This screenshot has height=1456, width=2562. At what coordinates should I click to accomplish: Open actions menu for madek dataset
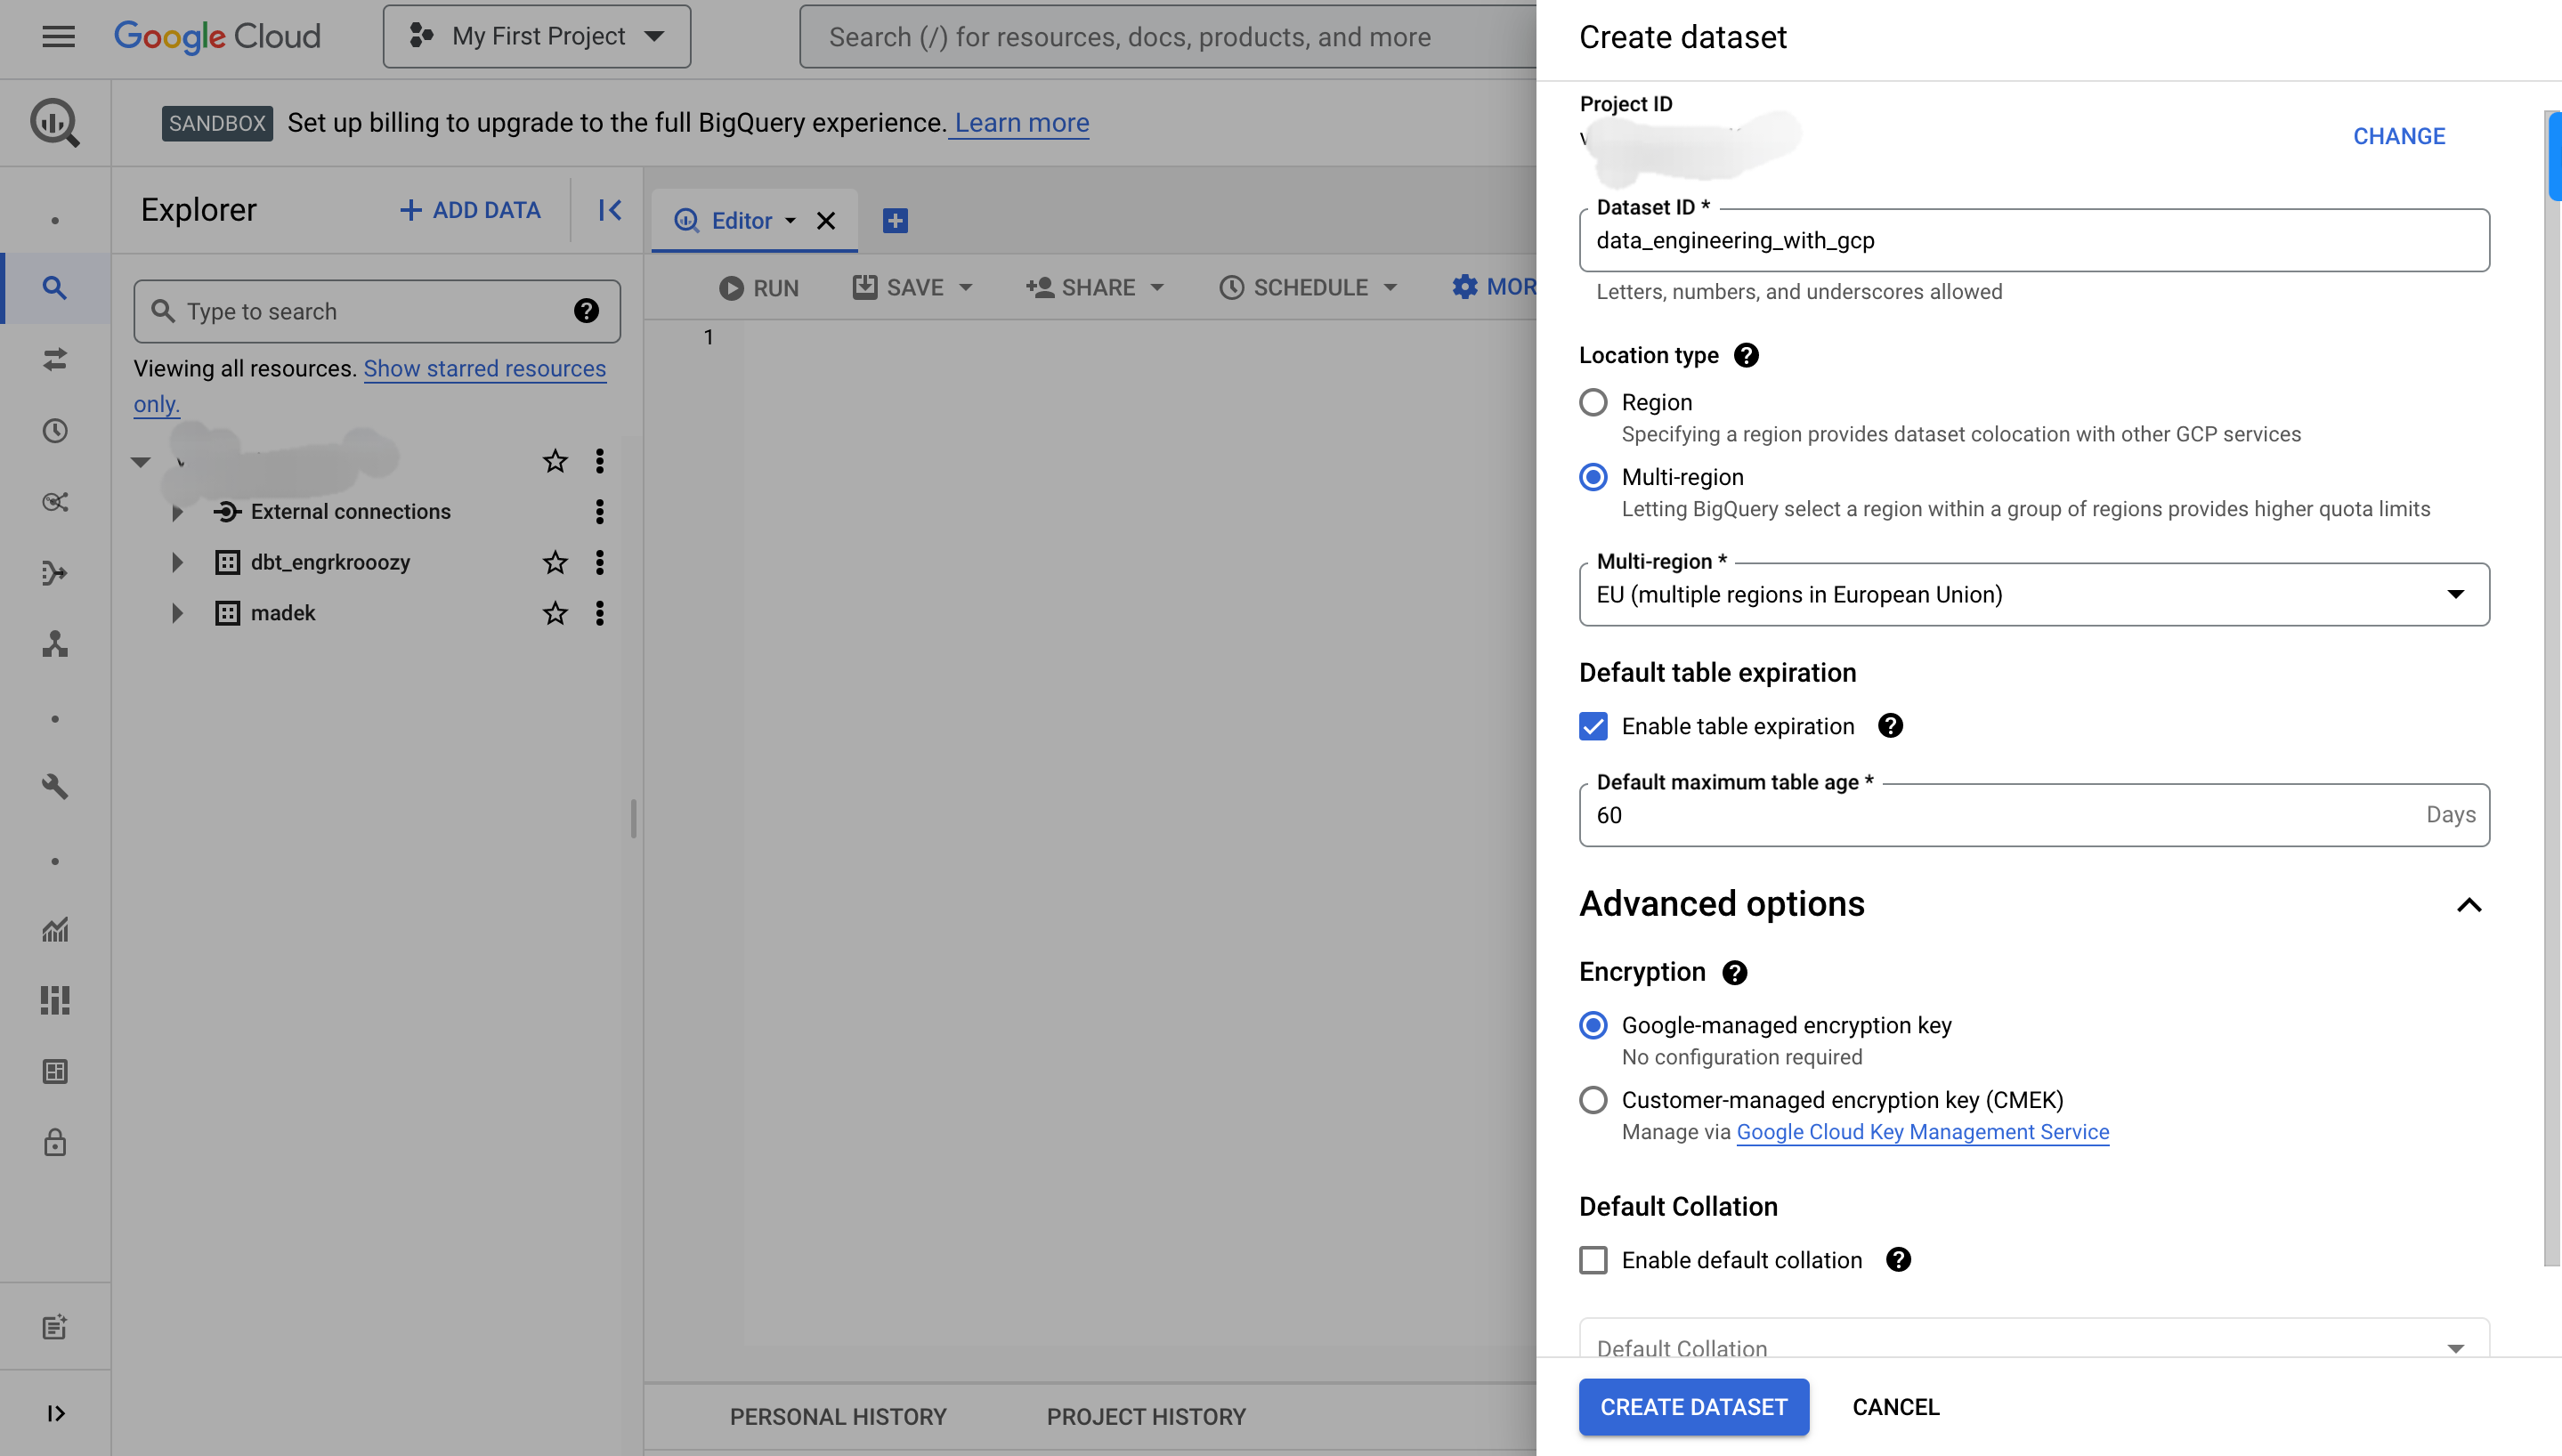pos(600,613)
